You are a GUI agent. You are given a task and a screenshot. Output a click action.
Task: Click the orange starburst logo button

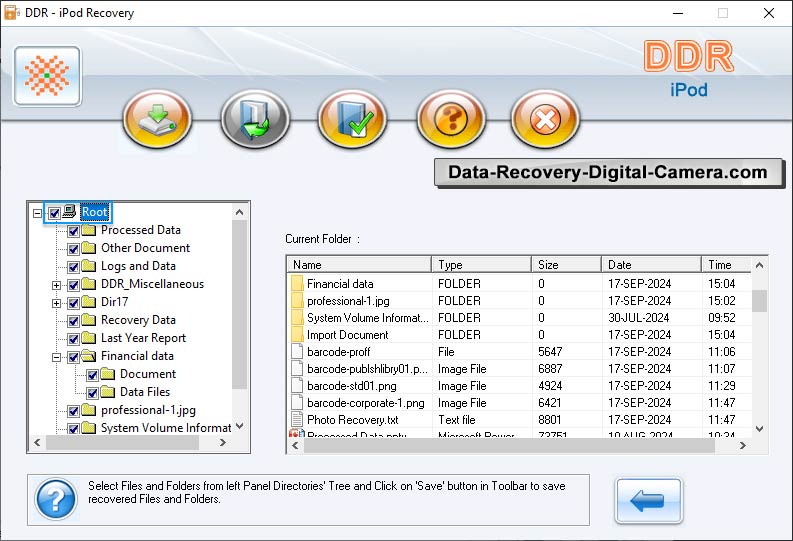47,76
